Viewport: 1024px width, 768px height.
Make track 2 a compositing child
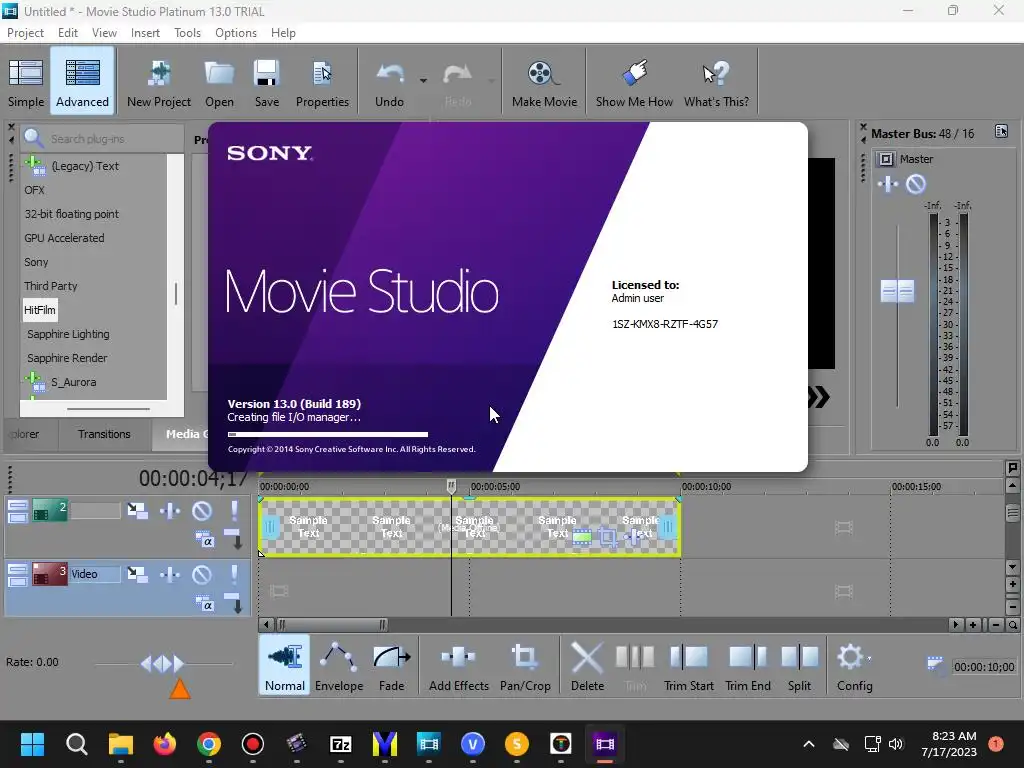[233, 539]
